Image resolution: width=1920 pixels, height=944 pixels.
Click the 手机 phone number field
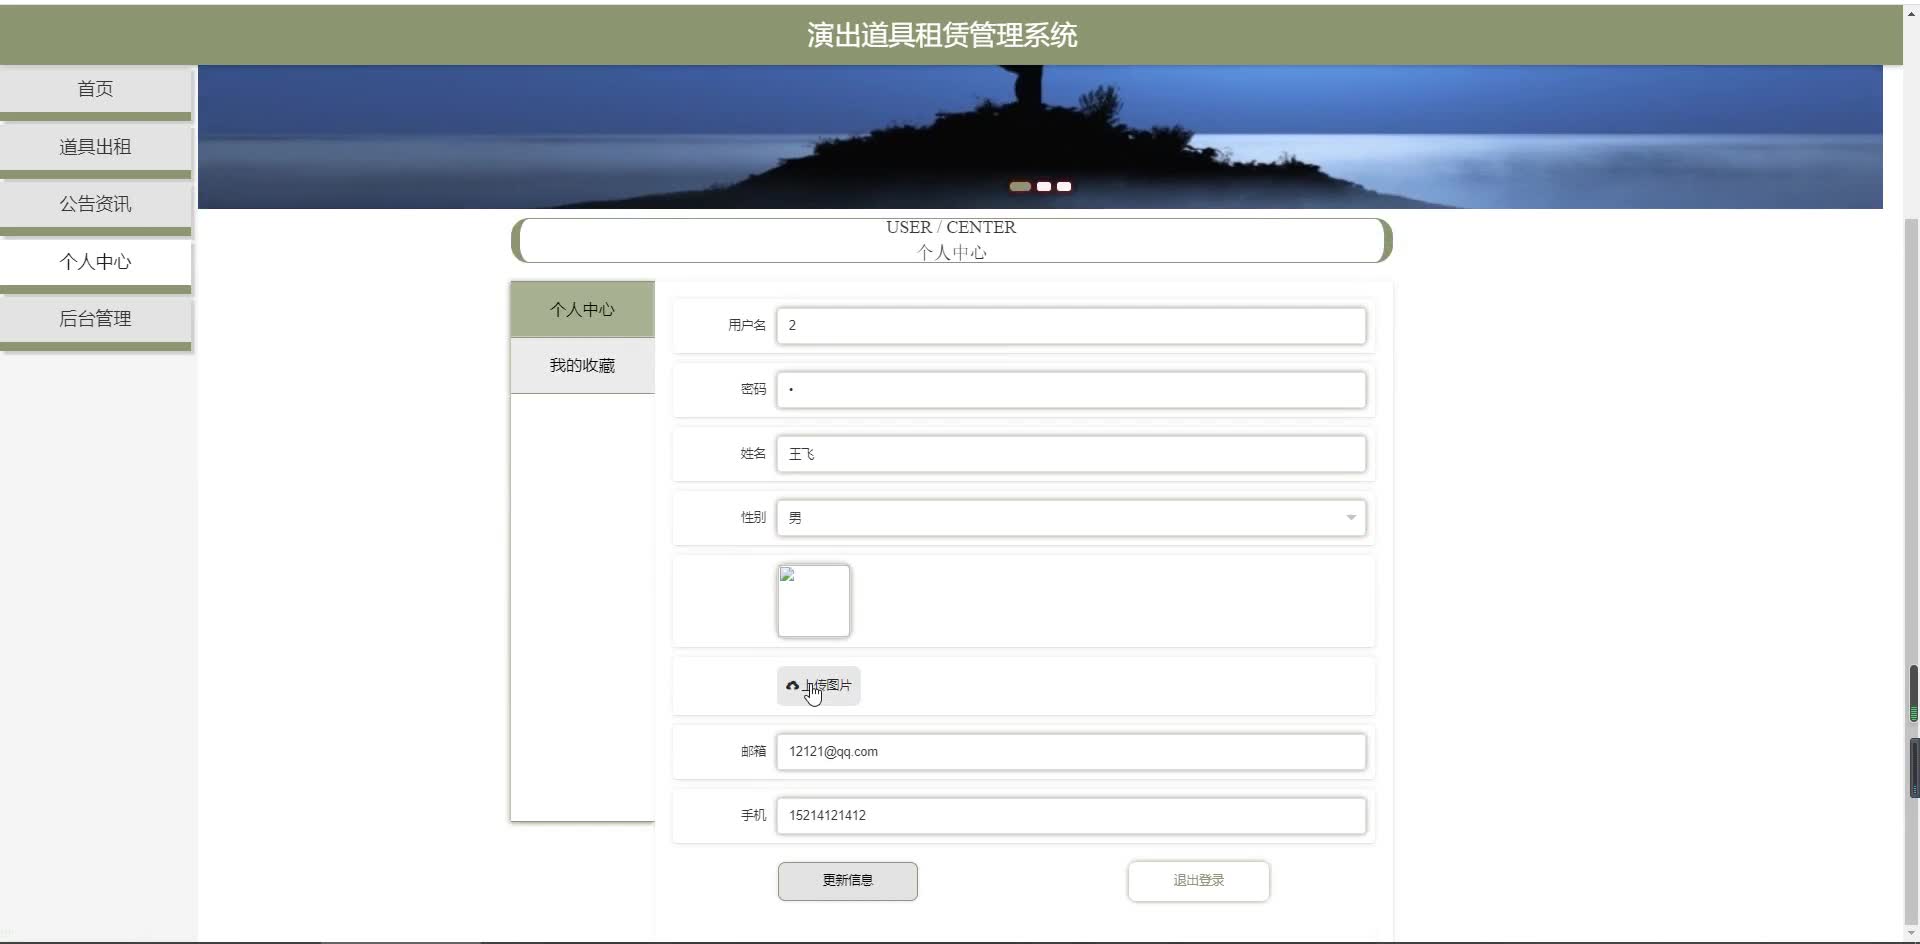coord(1070,815)
